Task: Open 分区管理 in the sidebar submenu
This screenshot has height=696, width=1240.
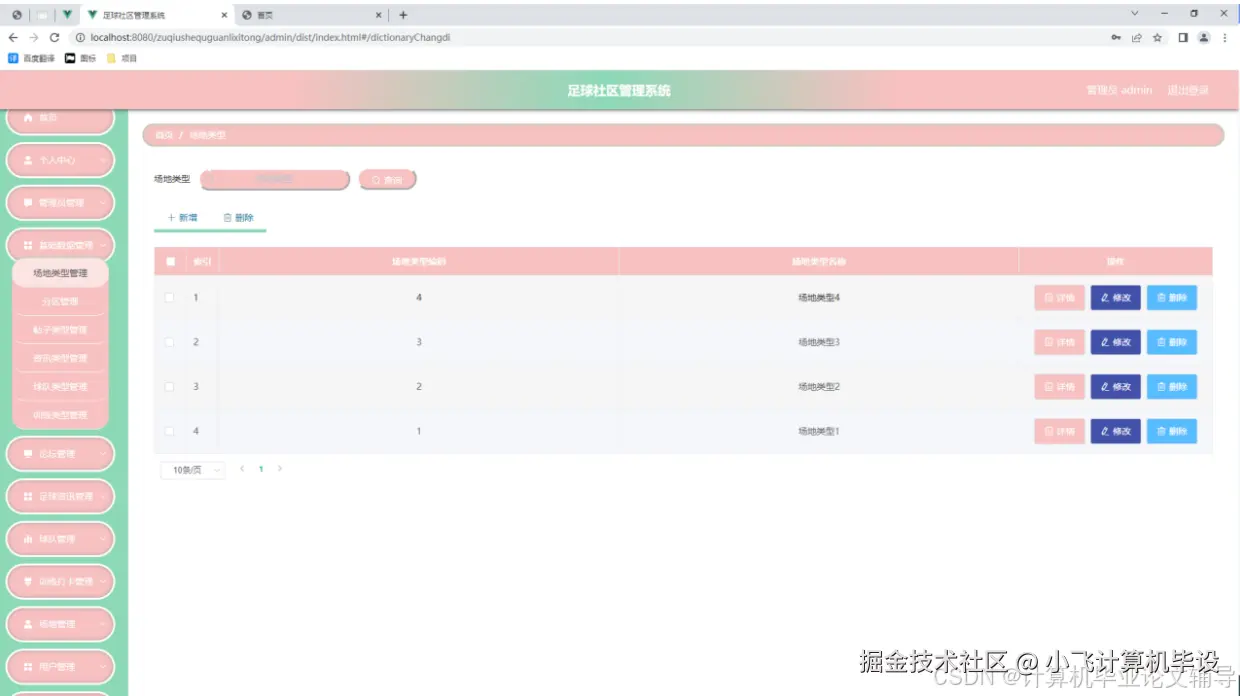Action: coord(60,301)
